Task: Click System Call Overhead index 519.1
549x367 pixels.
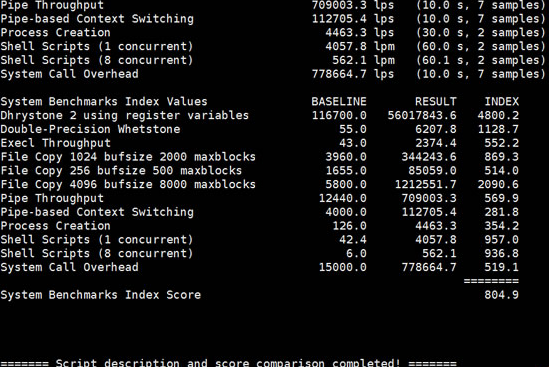Action: pyautogui.click(x=502, y=268)
